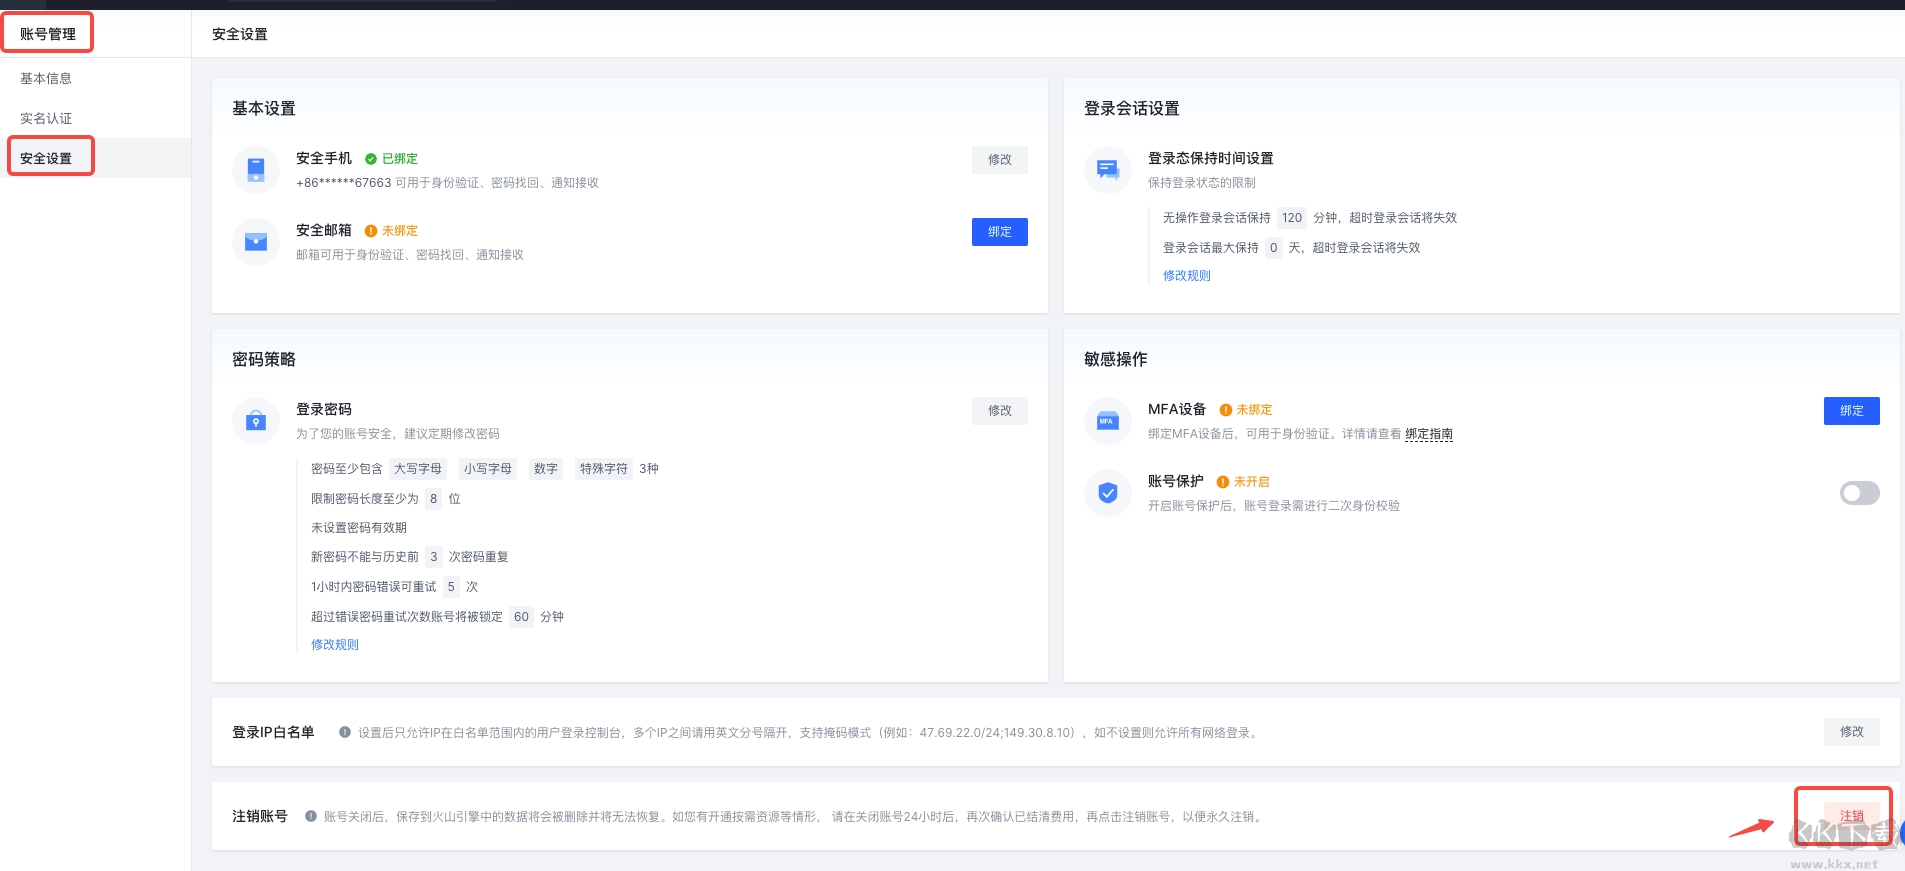
Task: Enable the 账号保护 toggle switch
Action: 1859,493
